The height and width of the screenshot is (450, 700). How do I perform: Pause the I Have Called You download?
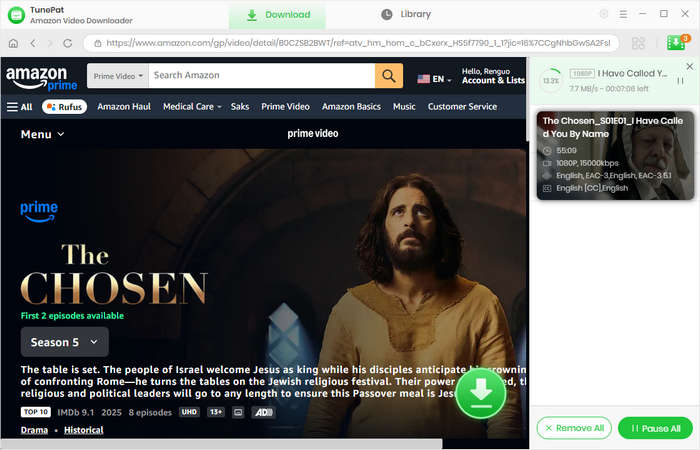[x=680, y=81]
